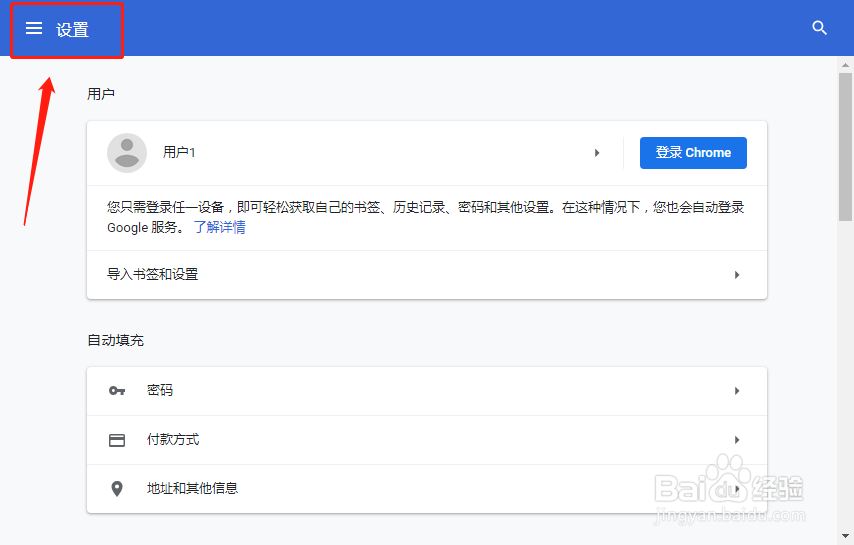The width and height of the screenshot is (854, 545).
Task: Click the 用户 section heading
Action: click(x=101, y=94)
